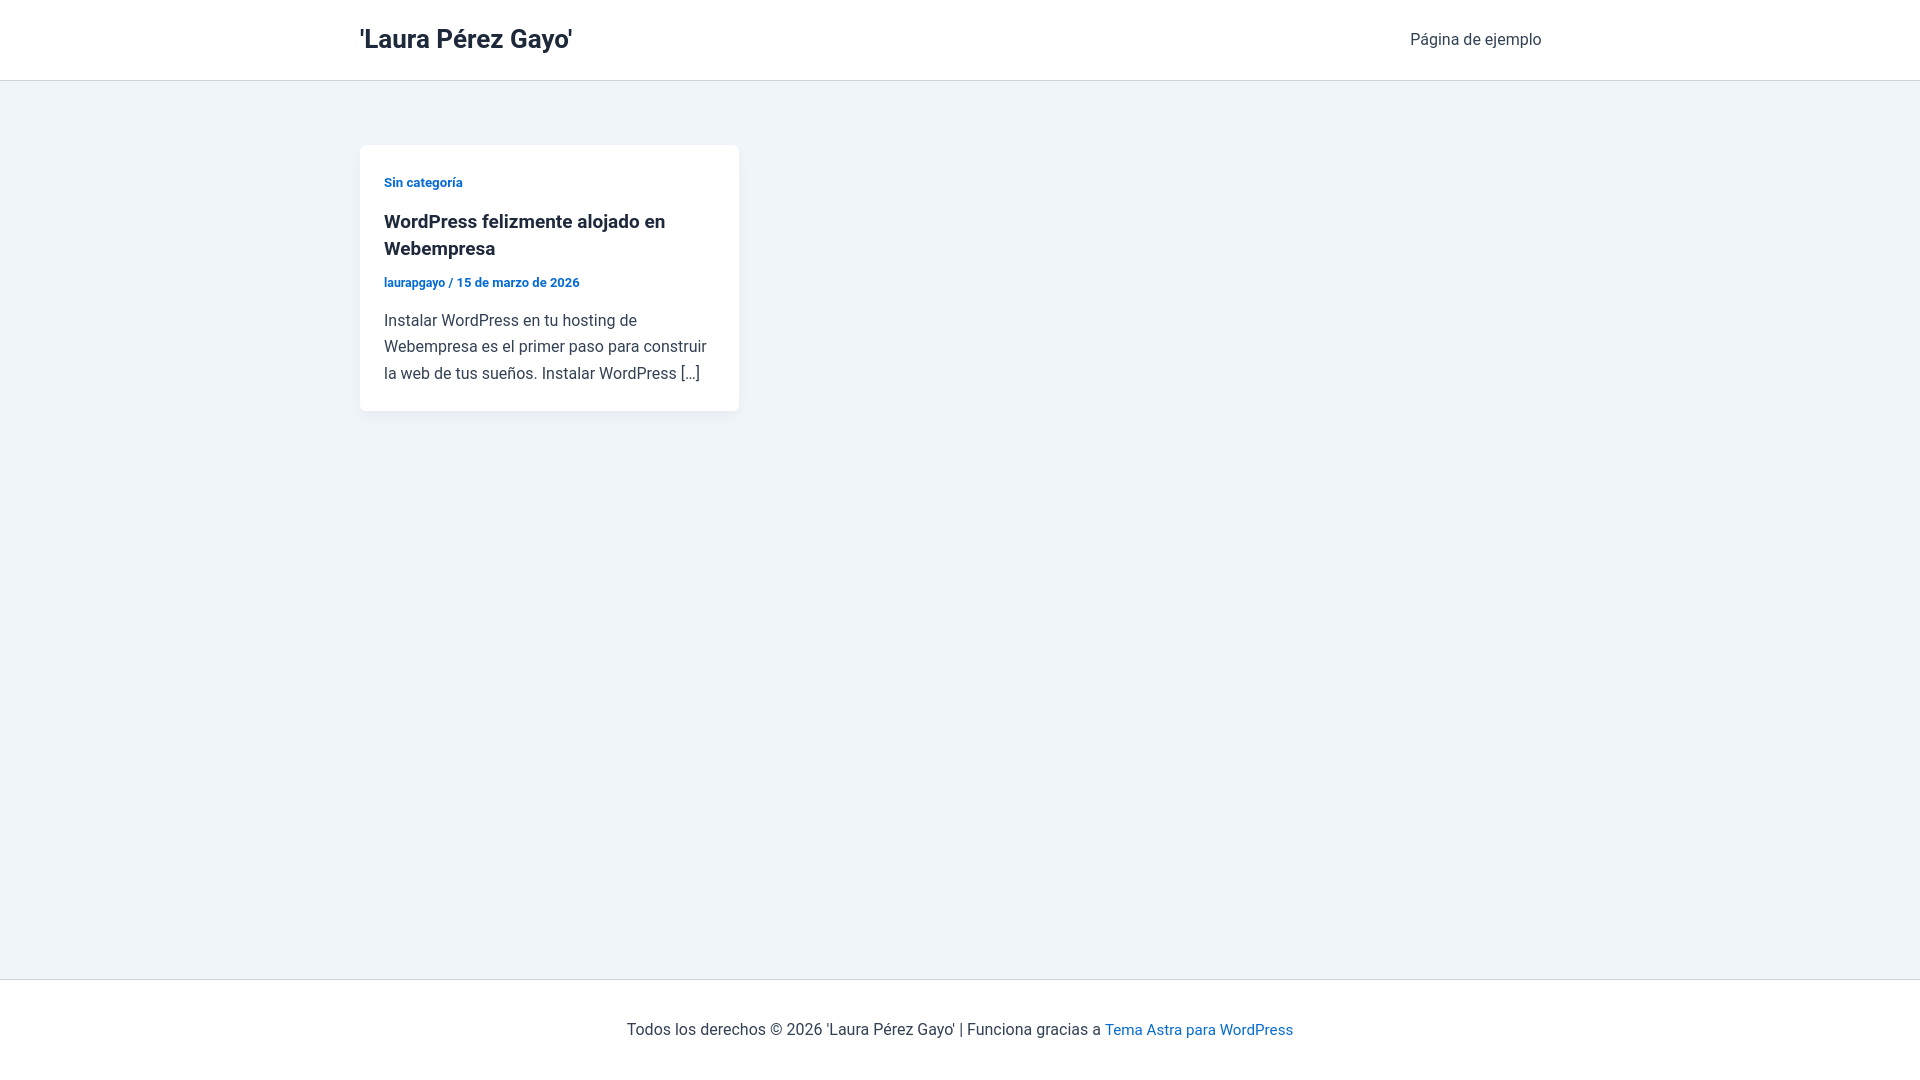Click the slash separator between author and date
This screenshot has width=1920, height=1080.
coord(451,283)
